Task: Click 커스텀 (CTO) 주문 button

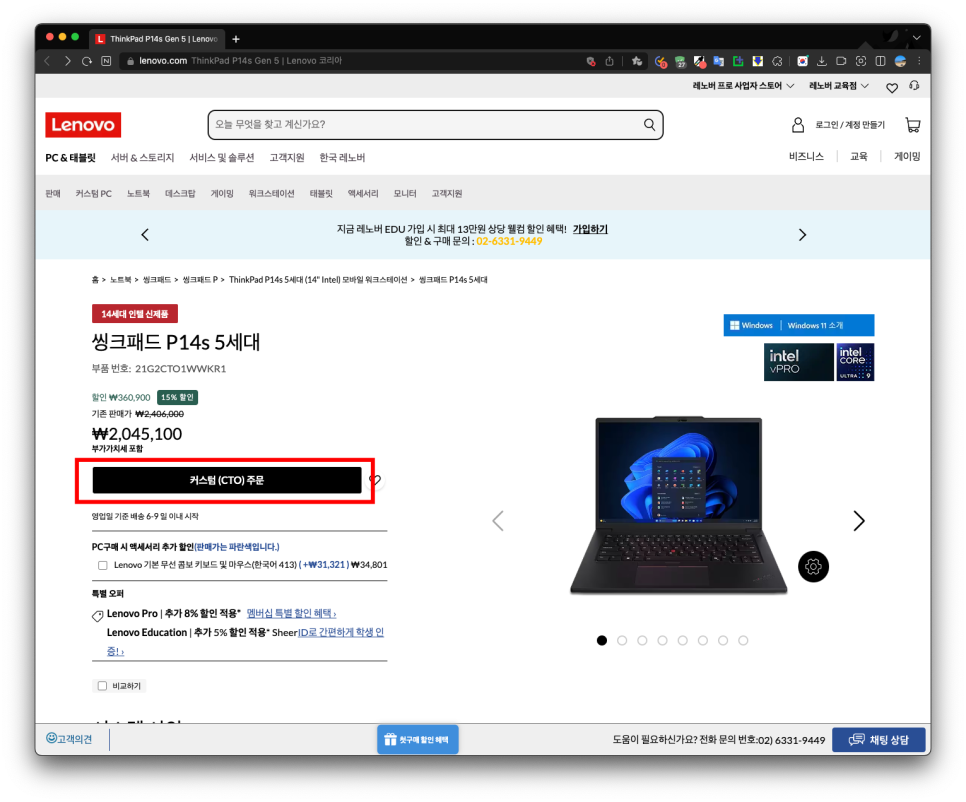Action: (x=227, y=480)
